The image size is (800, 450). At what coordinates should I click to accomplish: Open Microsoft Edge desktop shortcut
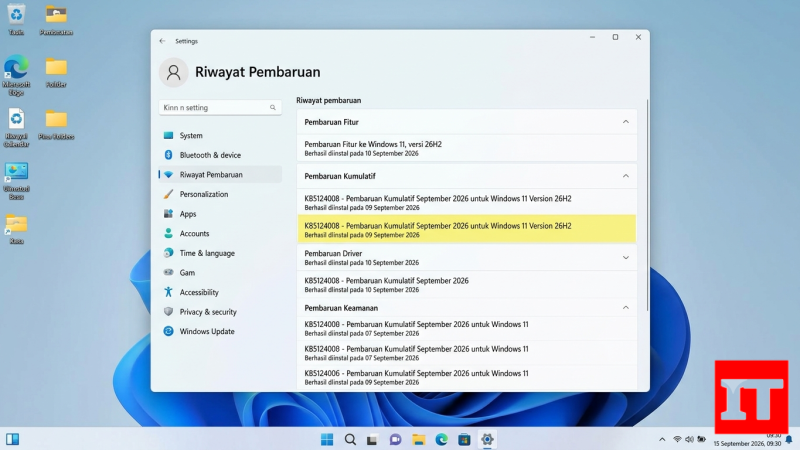[x=16, y=75]
